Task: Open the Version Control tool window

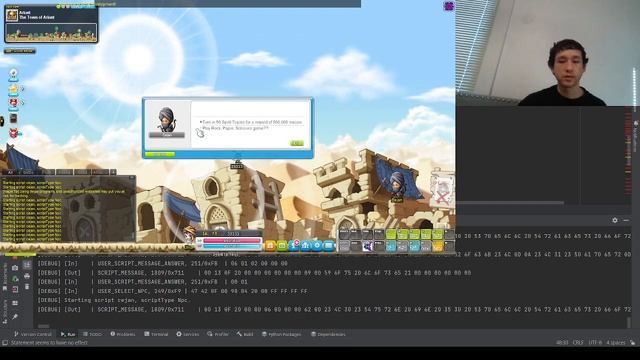Action: click(x=33, y=334)
